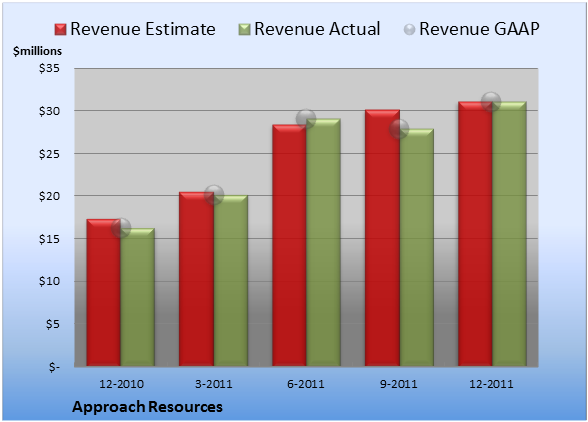Select the green actual bar for 9-2011
The height and width of the screenshot is (422, 588).
pyautogui.click(x=417, y=248)
